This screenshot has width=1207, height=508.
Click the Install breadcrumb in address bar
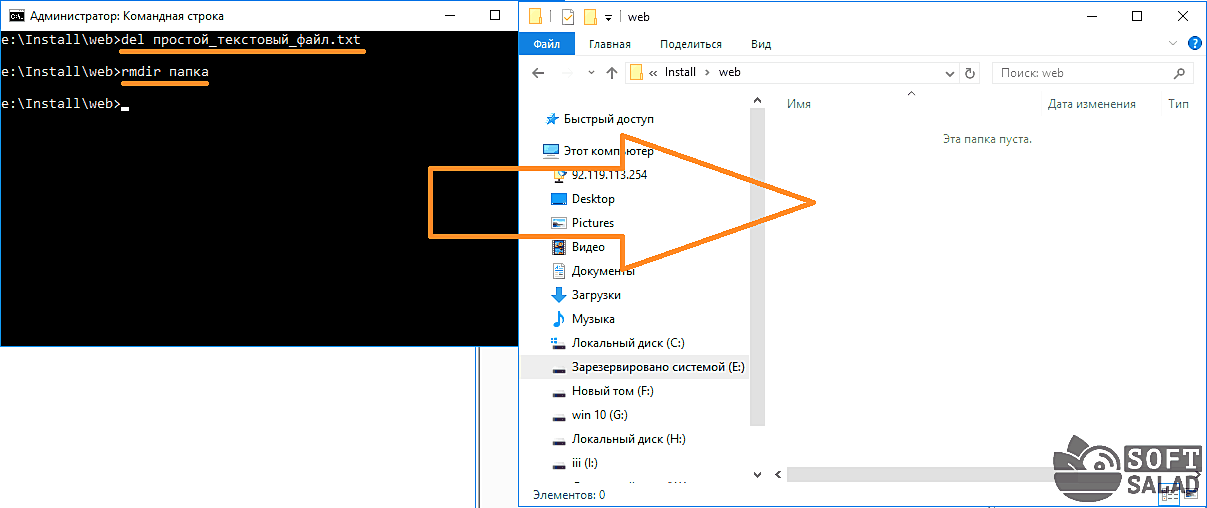coord(680,73)
